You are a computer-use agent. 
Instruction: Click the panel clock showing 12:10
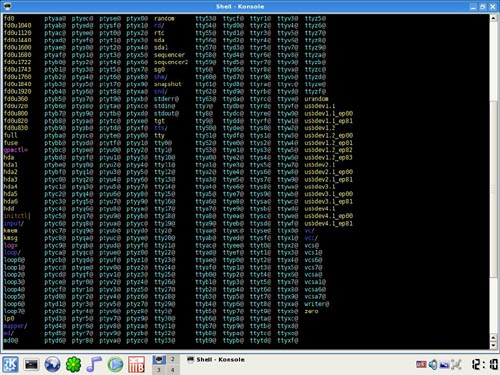point(484,364)
